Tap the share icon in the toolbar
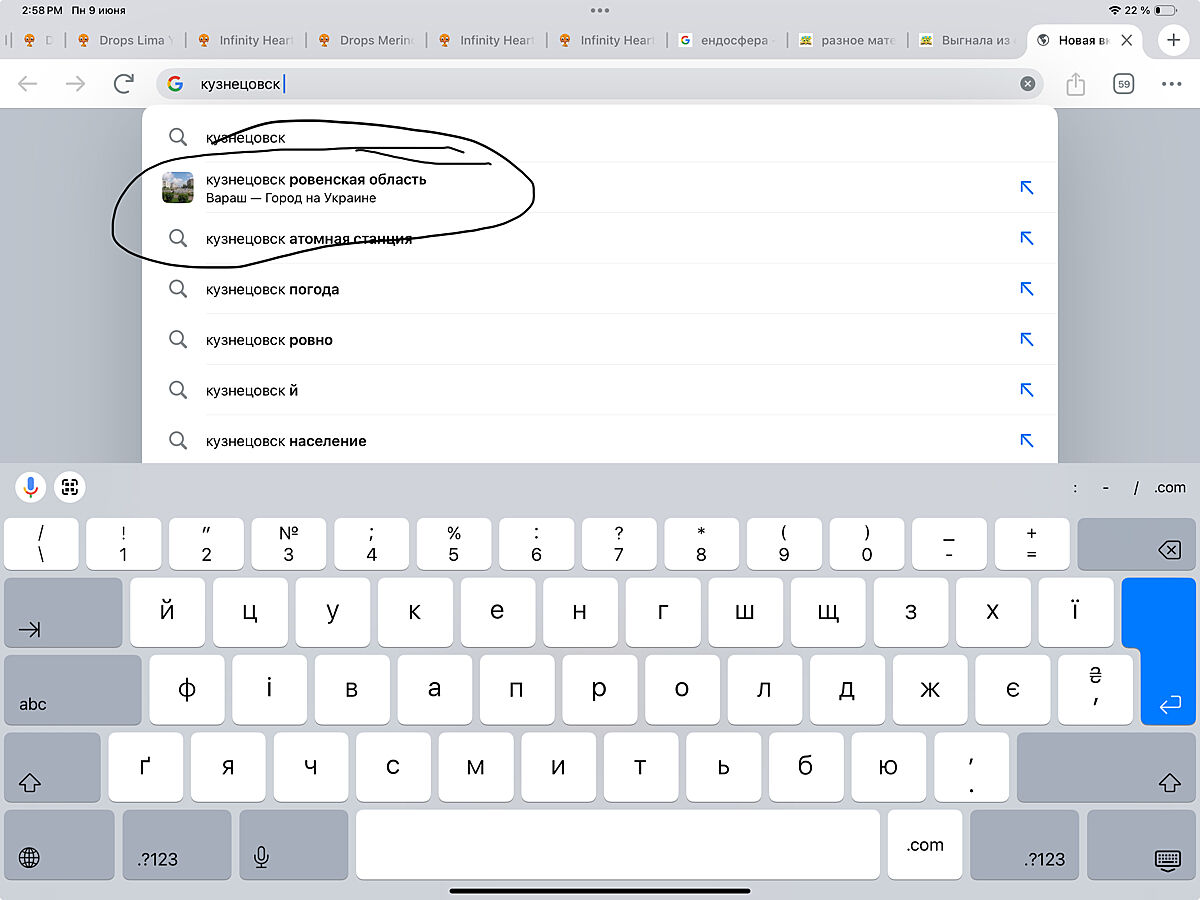This screenshot has height=900, width=1200. (x=1076, y=84)
